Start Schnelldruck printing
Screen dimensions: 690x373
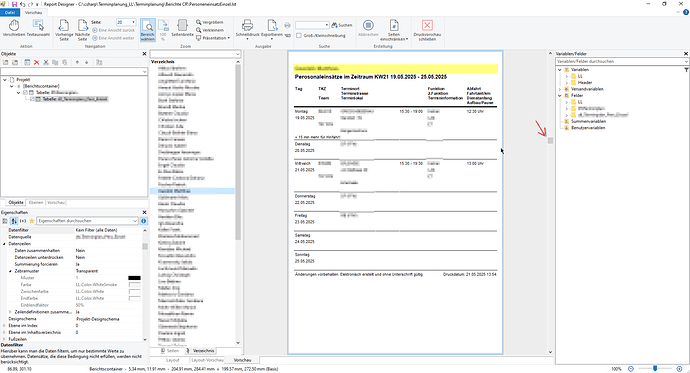click(x=247, y=29)
